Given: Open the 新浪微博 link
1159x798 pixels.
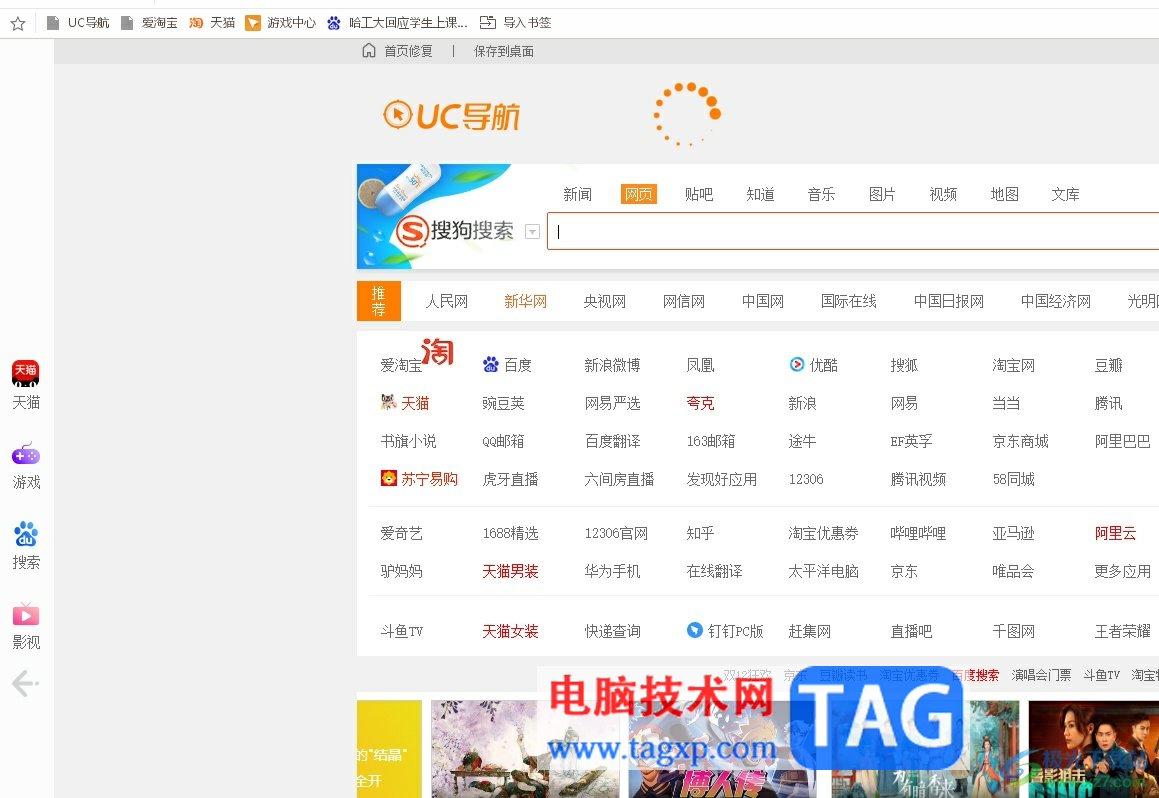Looking at the screenshot, I should click(612, 365).
